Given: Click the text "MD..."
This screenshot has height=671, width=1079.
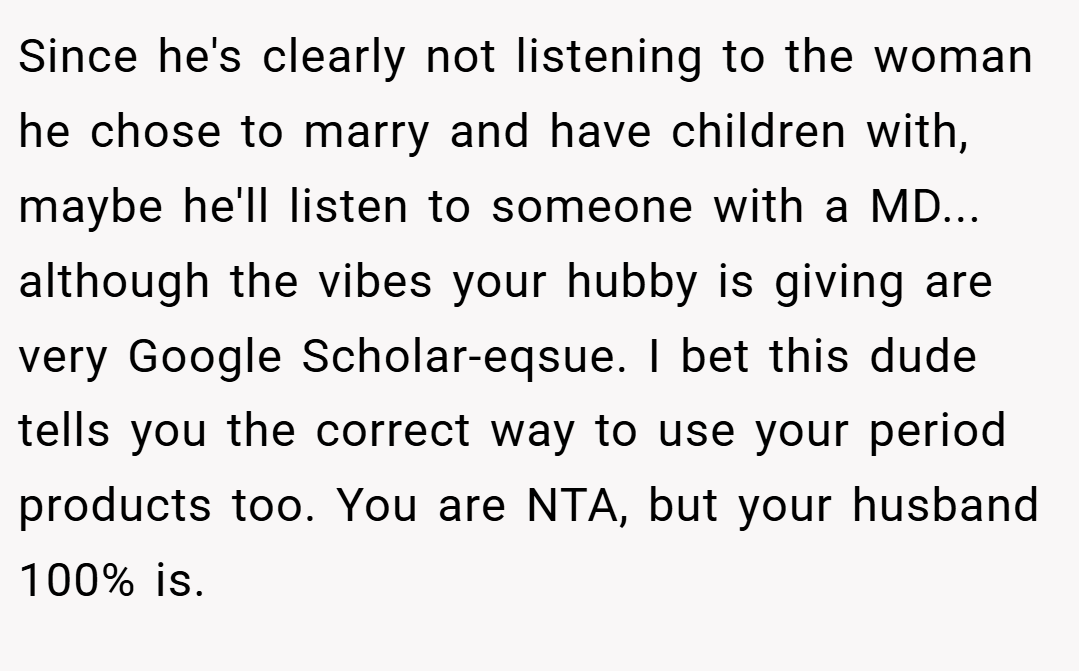Looking at the screenshot, I should [925, 206].
